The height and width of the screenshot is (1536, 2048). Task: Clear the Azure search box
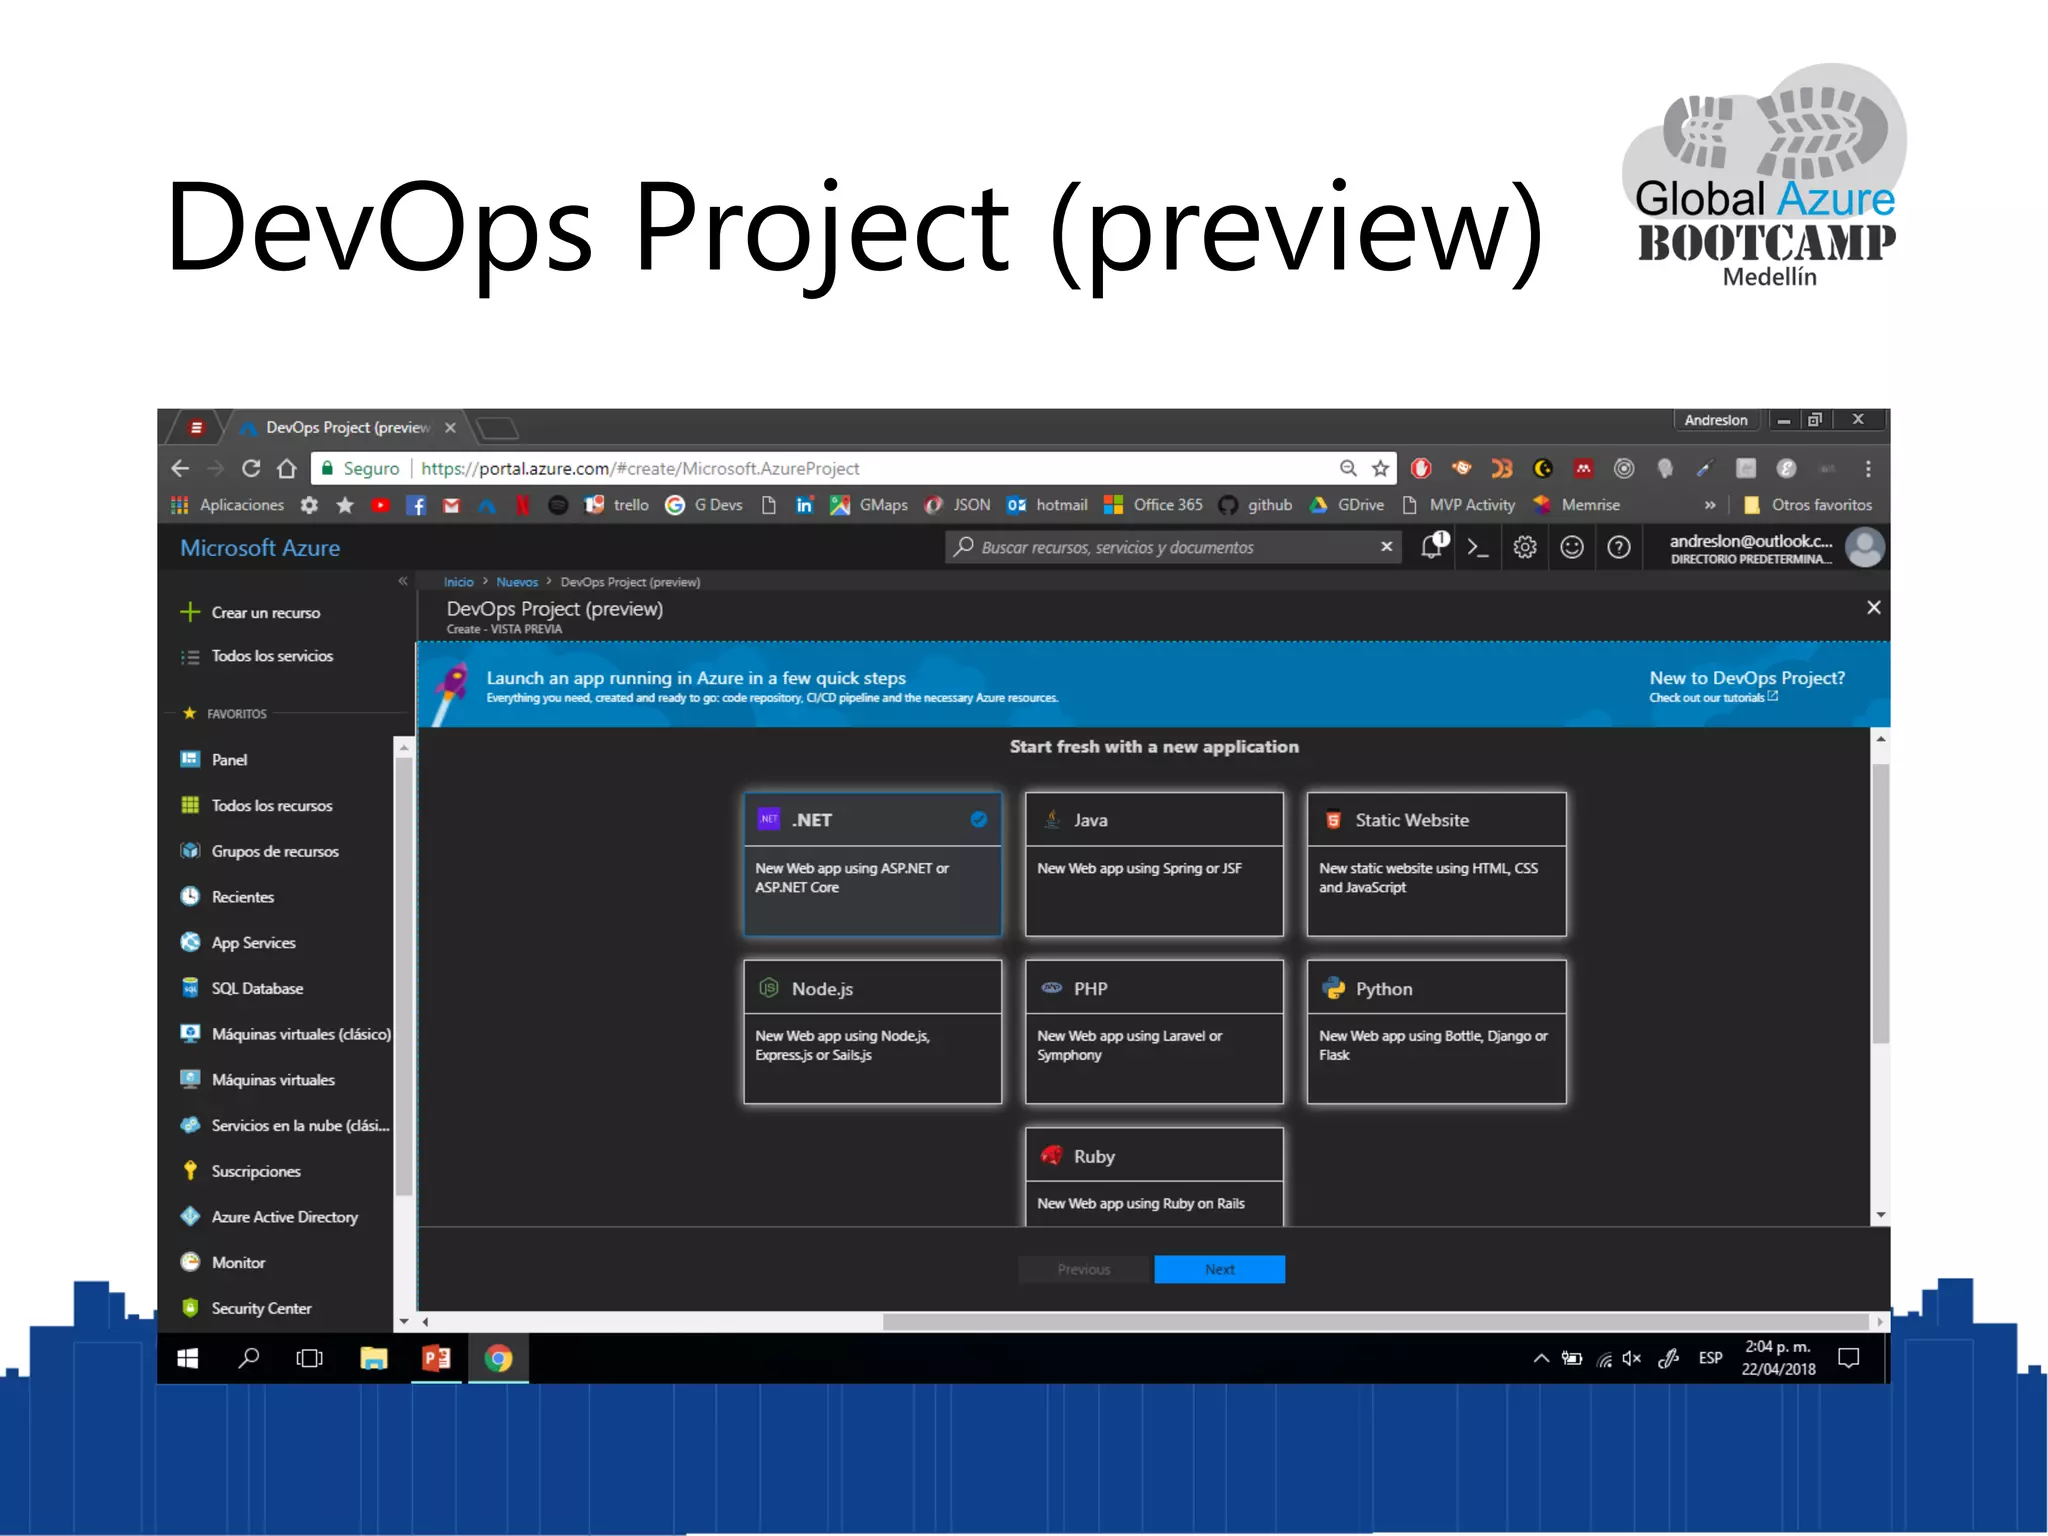(x=1387, y=546)
